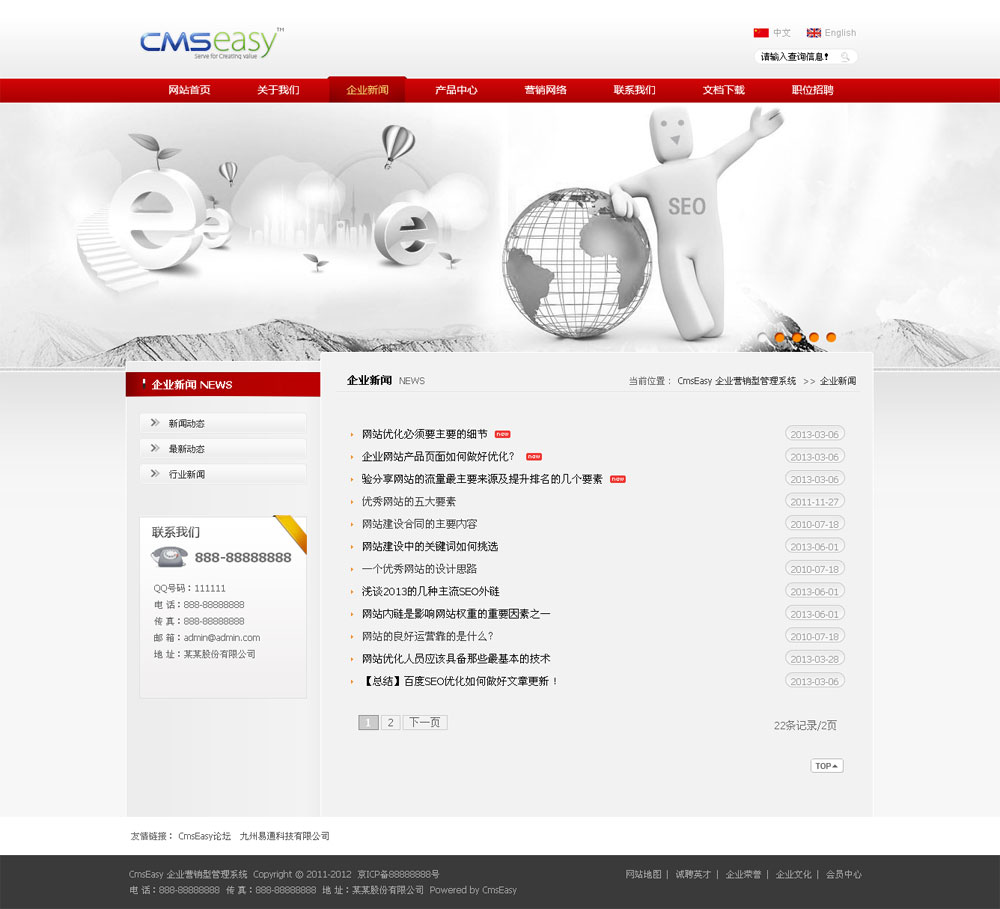Expand 最新动态 sidebar category
1000x909 pixels.
tap(187, 449)
